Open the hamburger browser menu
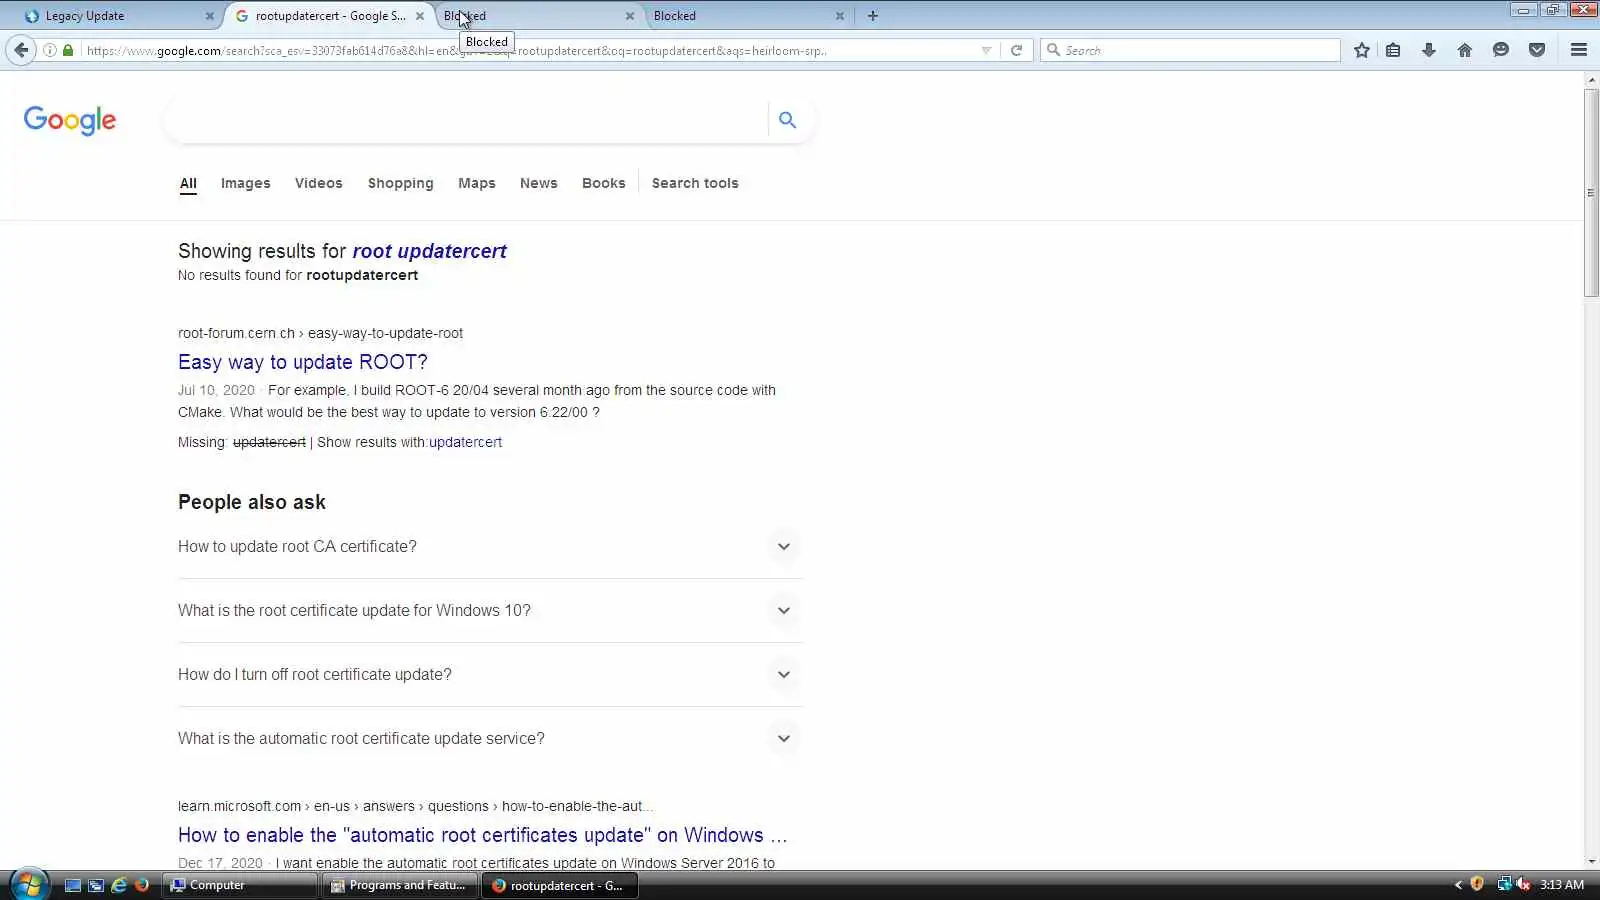This screenshot has width=1600, height=900. pos(1579,50)
